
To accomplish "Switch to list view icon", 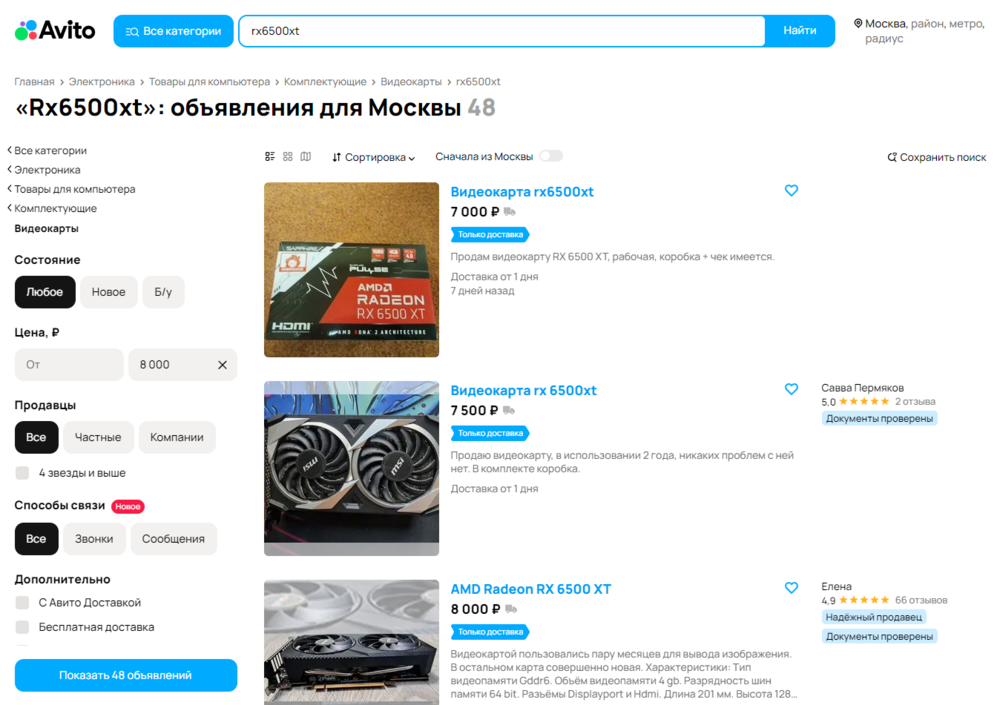I will pos(270,157).
